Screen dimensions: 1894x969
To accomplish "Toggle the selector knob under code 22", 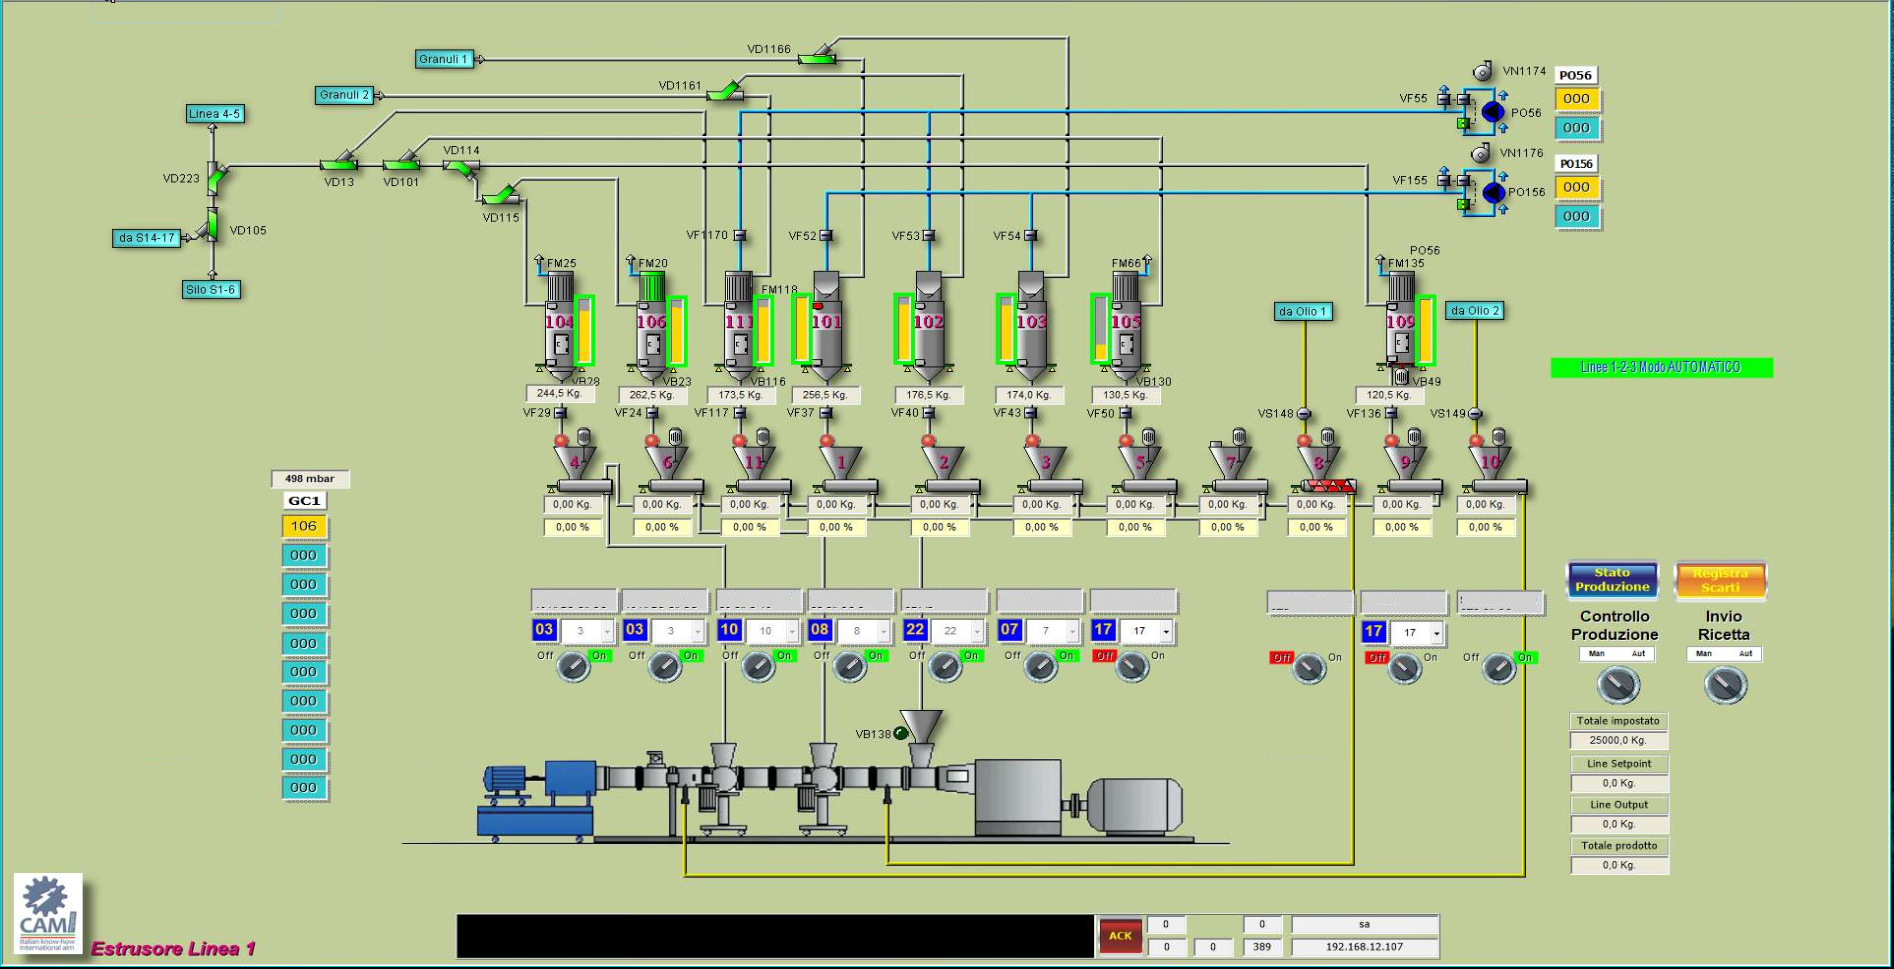I will [x=945, y=666].
